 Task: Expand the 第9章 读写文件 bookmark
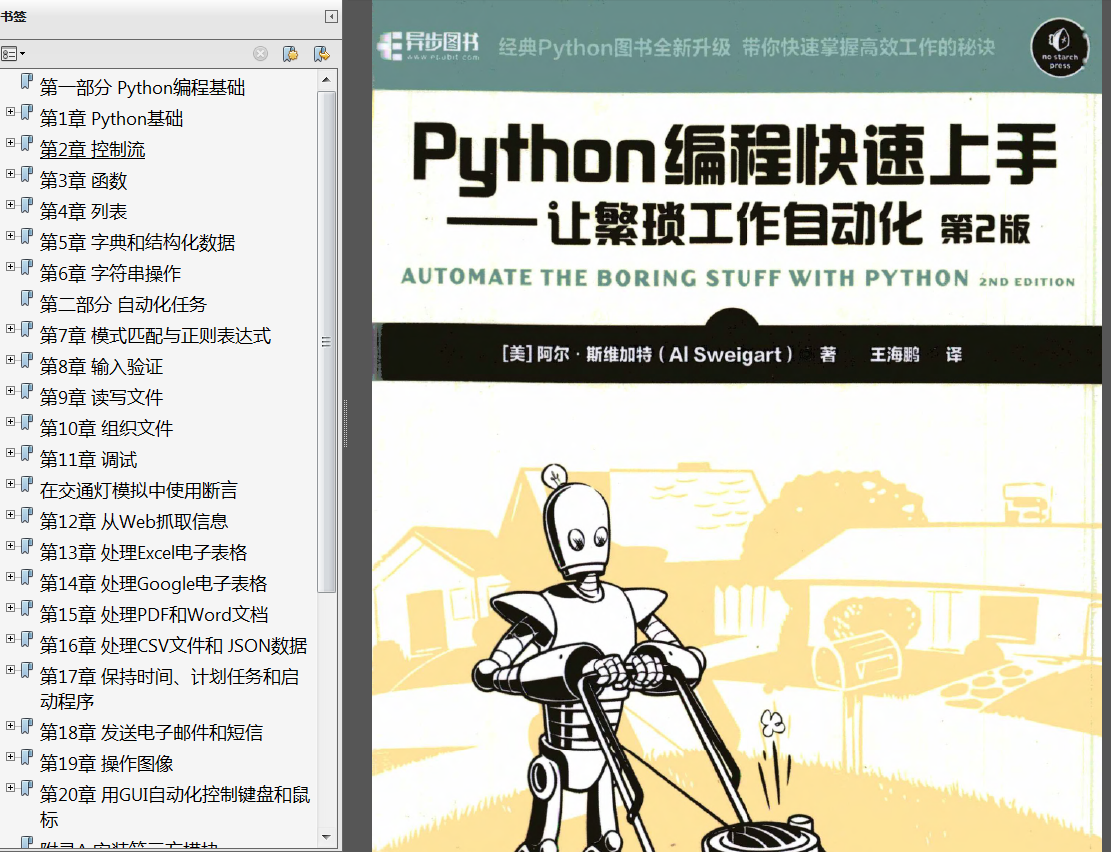tap(10, 391)
